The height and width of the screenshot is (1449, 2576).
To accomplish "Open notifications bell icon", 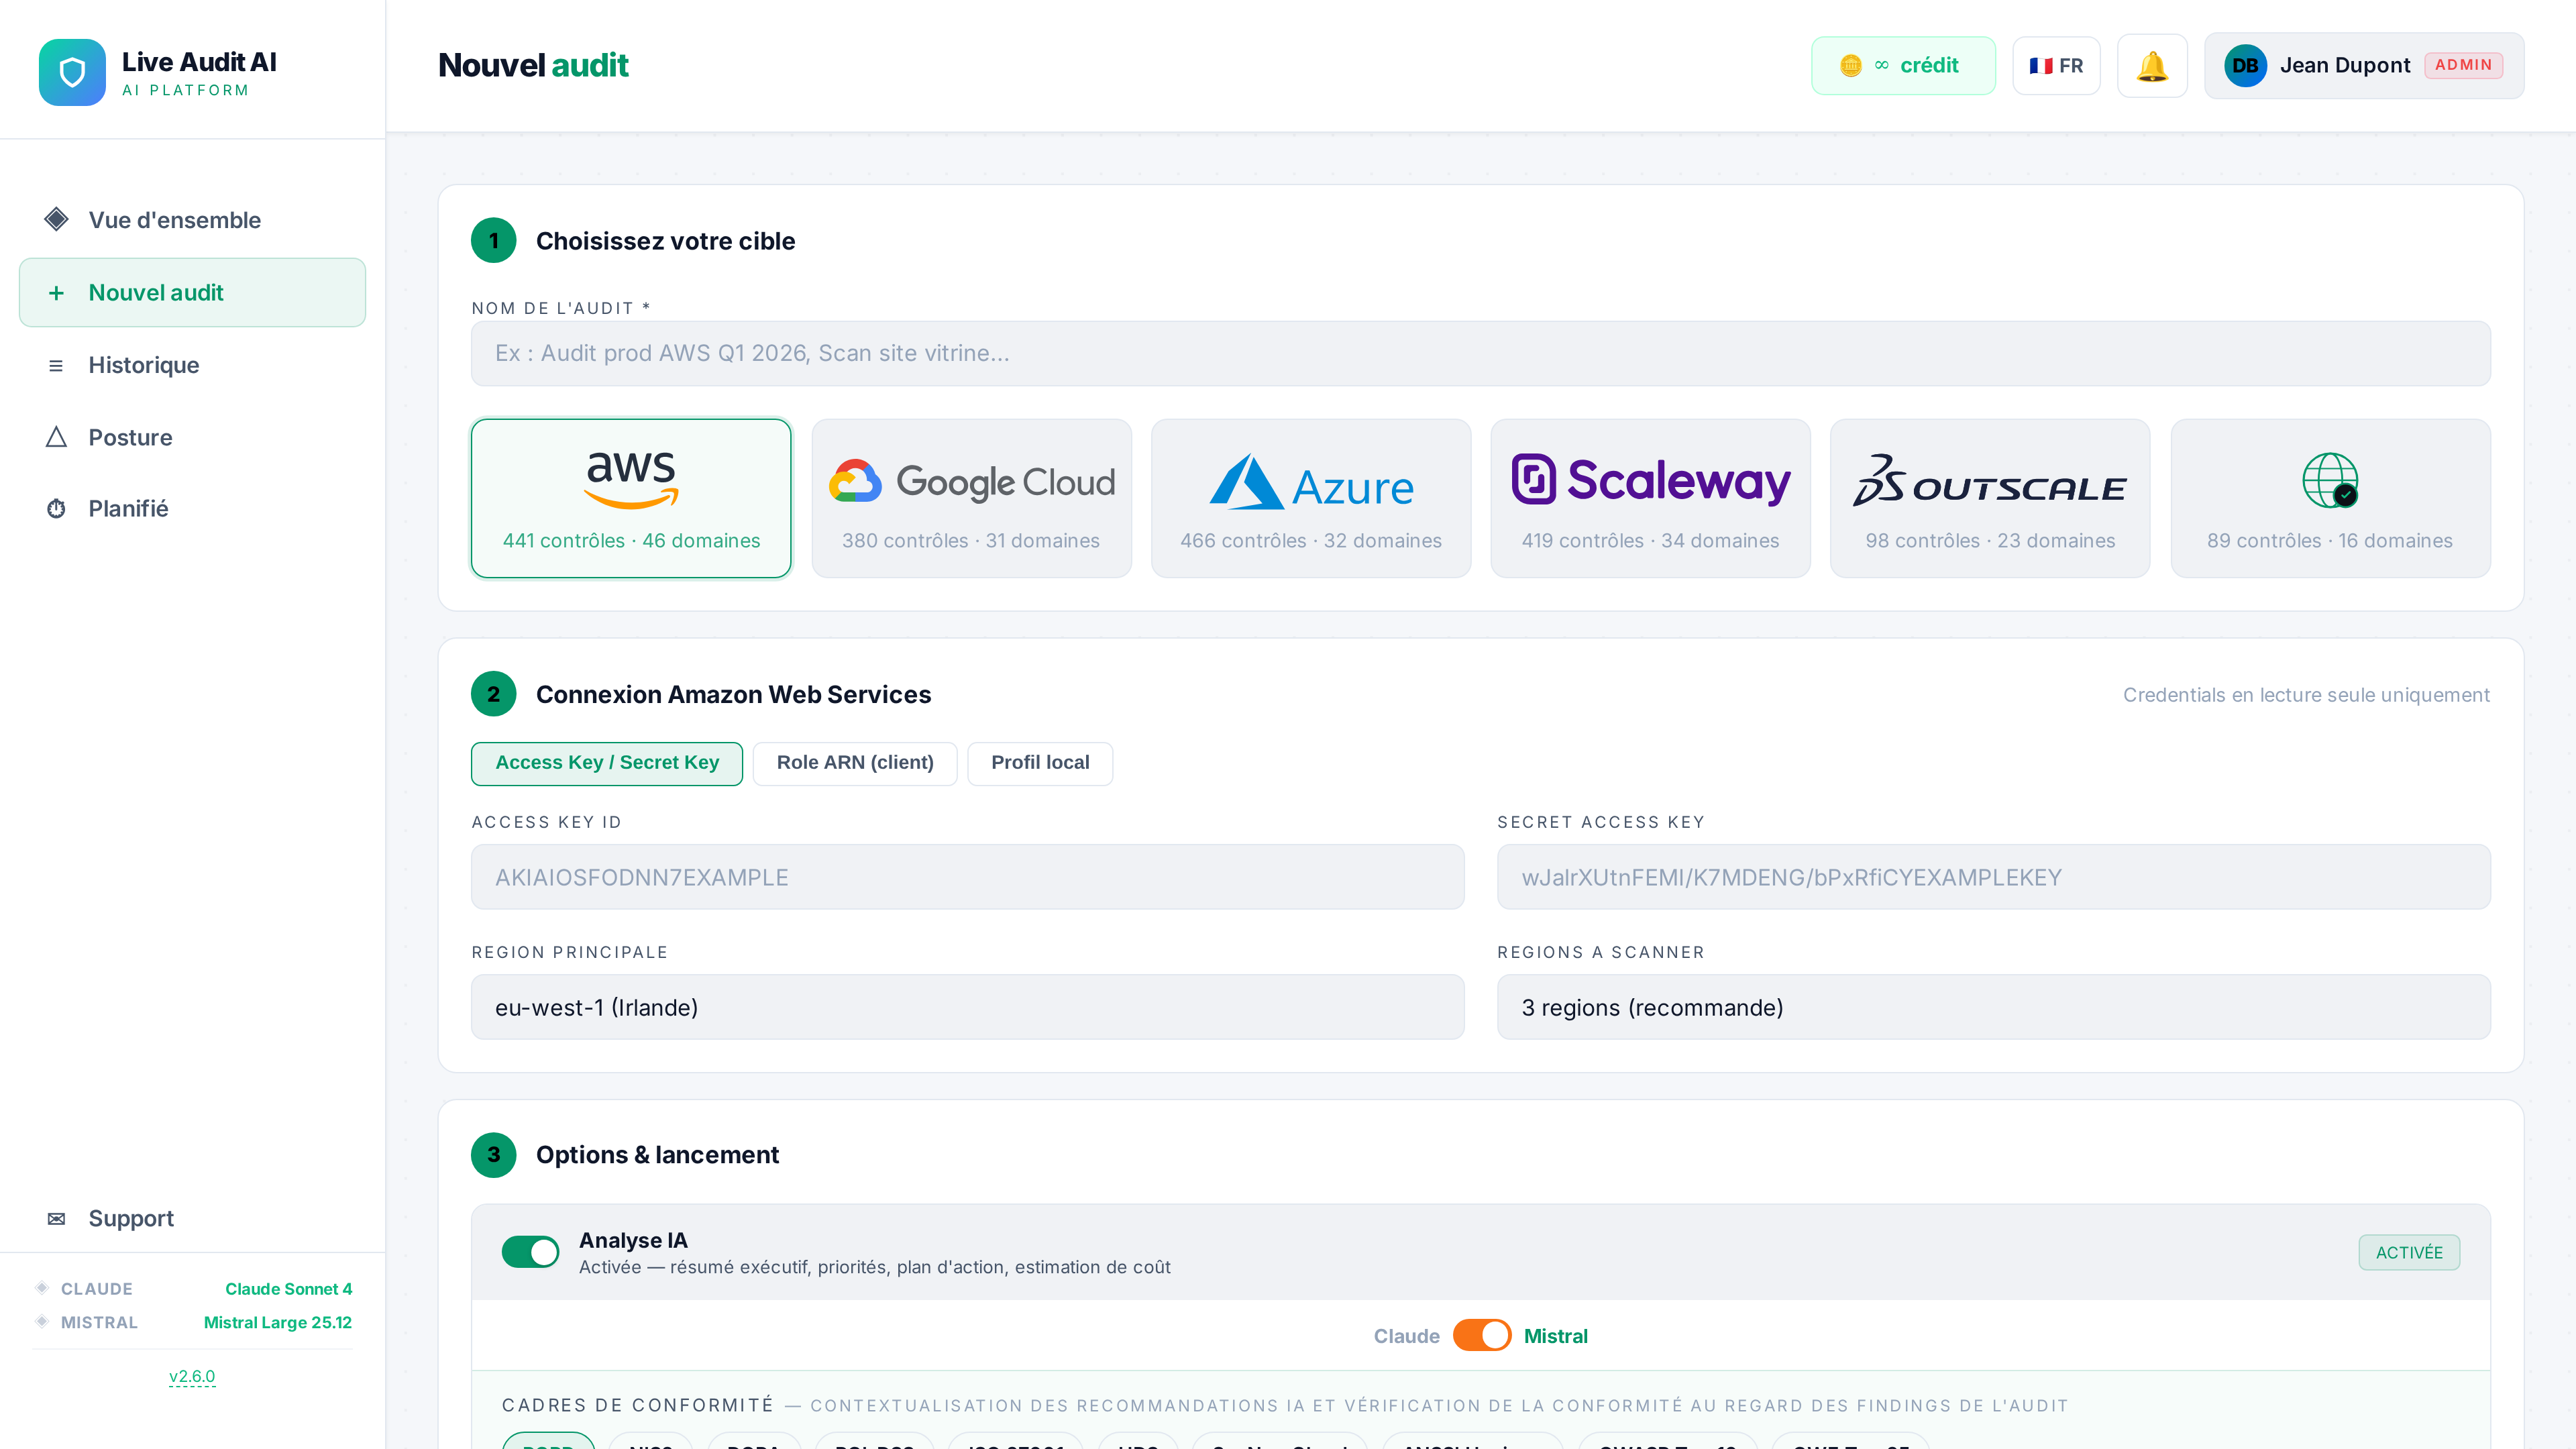I will click(x=2152, y=66).
